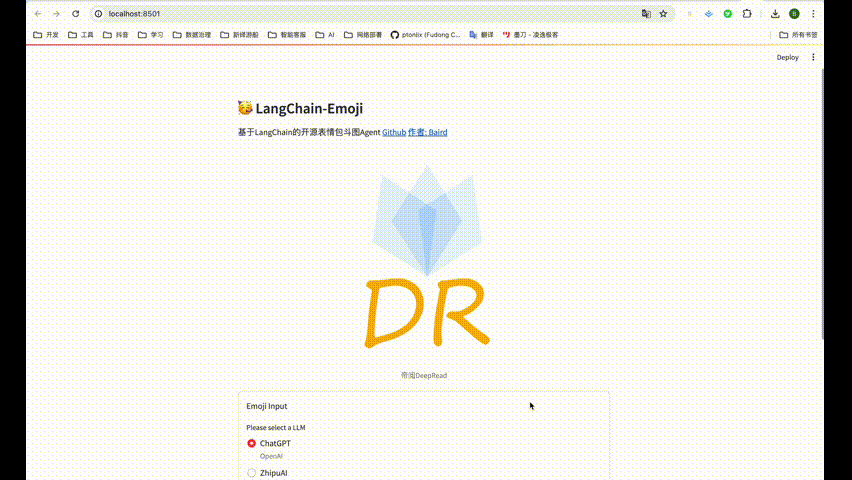
Task: Open the 所有书签 all-bookmarks folder
Action: (x=798, y=35)
